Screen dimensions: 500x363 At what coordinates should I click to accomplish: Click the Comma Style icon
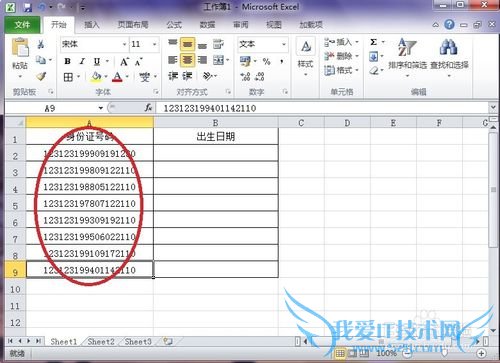pos(282,61)
